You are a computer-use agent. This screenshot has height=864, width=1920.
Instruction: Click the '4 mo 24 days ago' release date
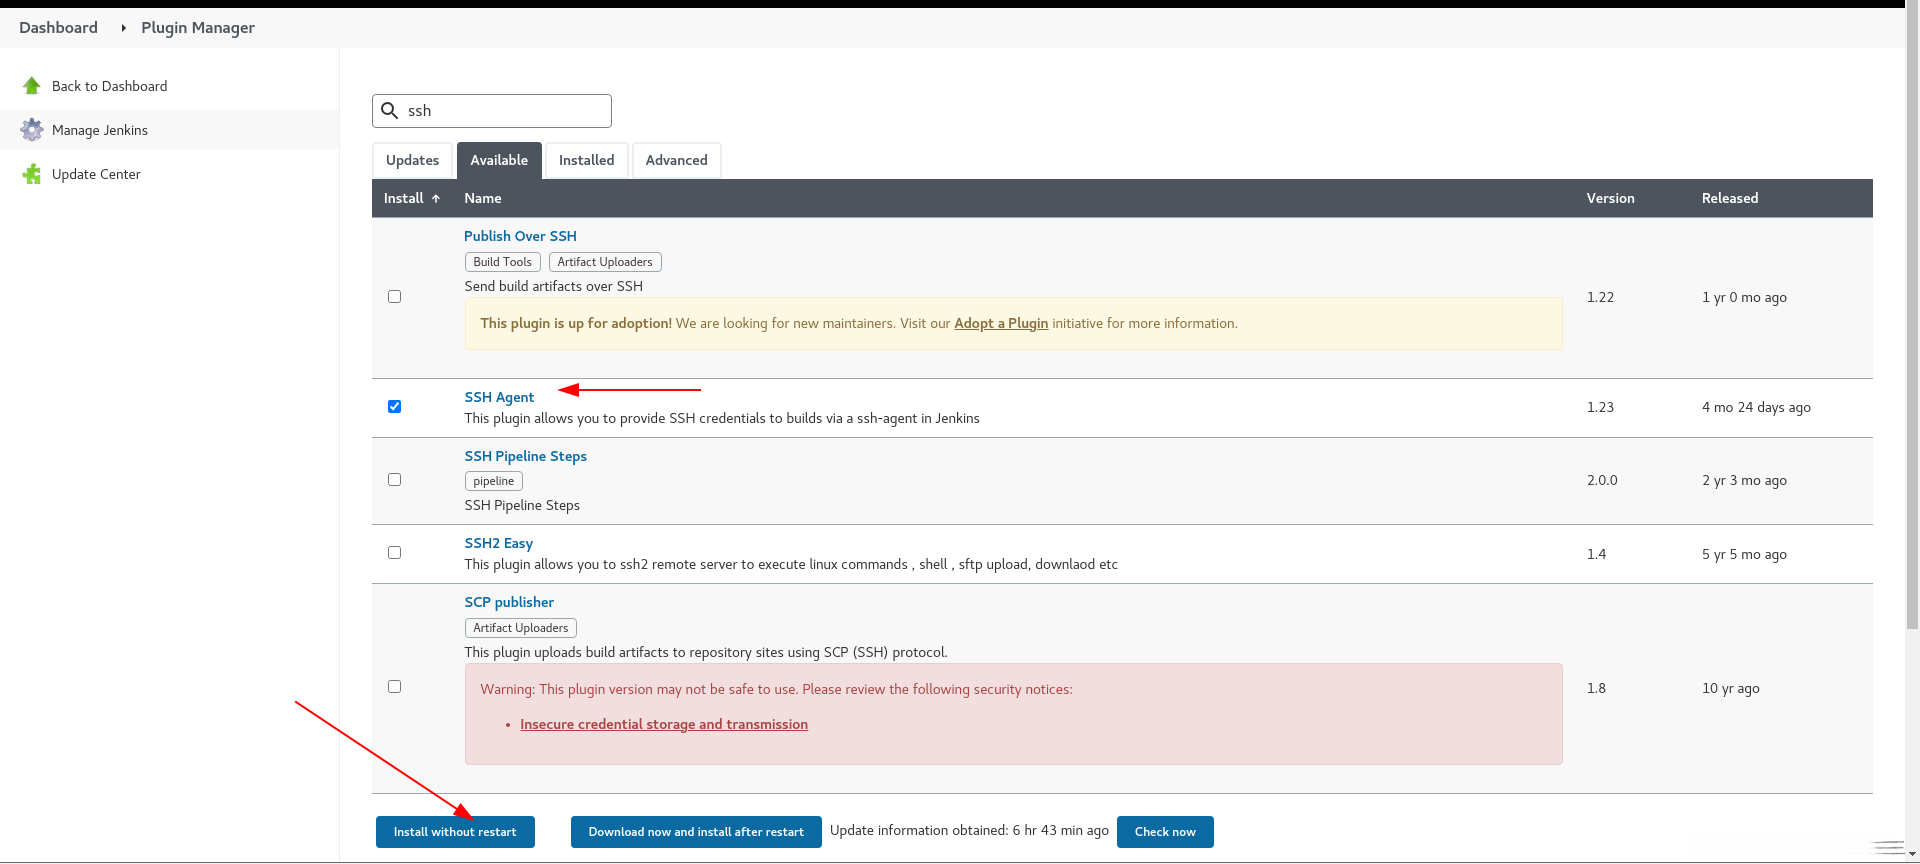1756,407
